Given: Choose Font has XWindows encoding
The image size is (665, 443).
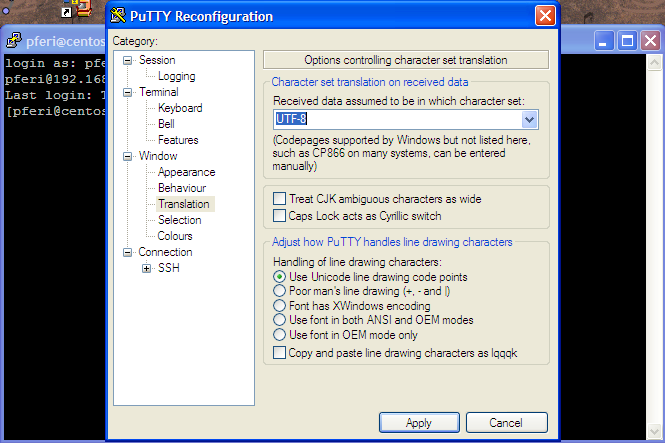Looking at the screenshot, I should (x=280, y=306).
